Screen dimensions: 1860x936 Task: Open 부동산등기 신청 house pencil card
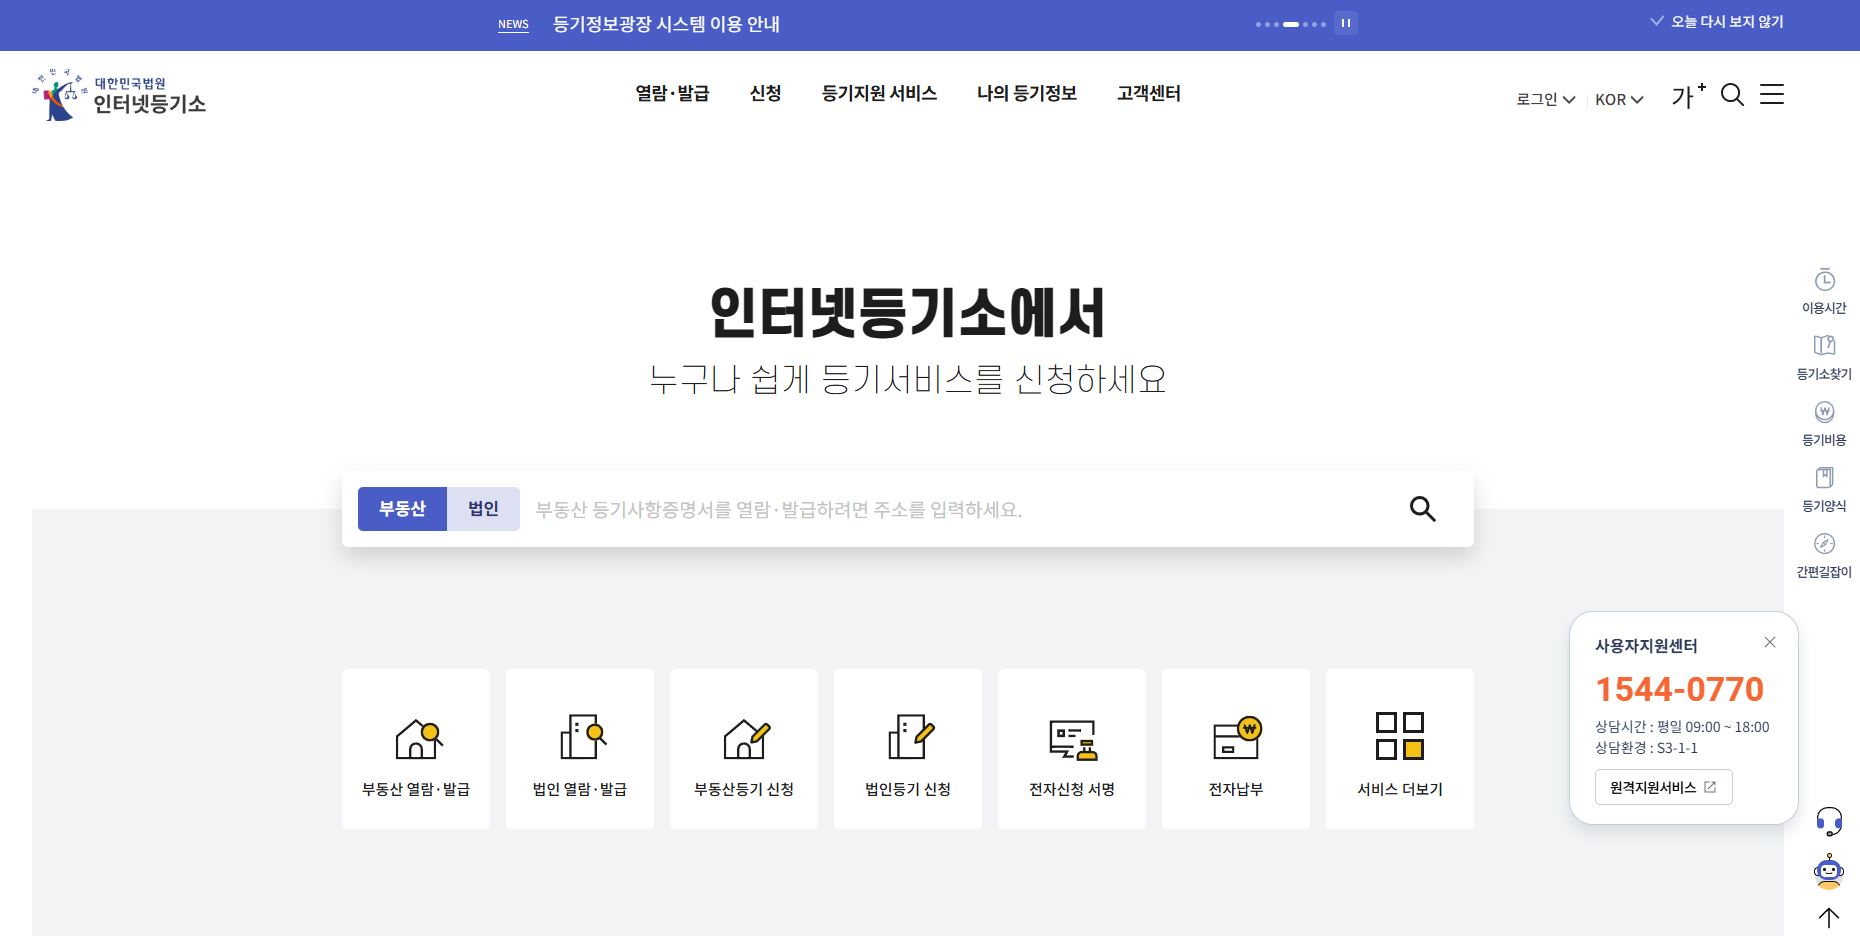tap(744, 749)
